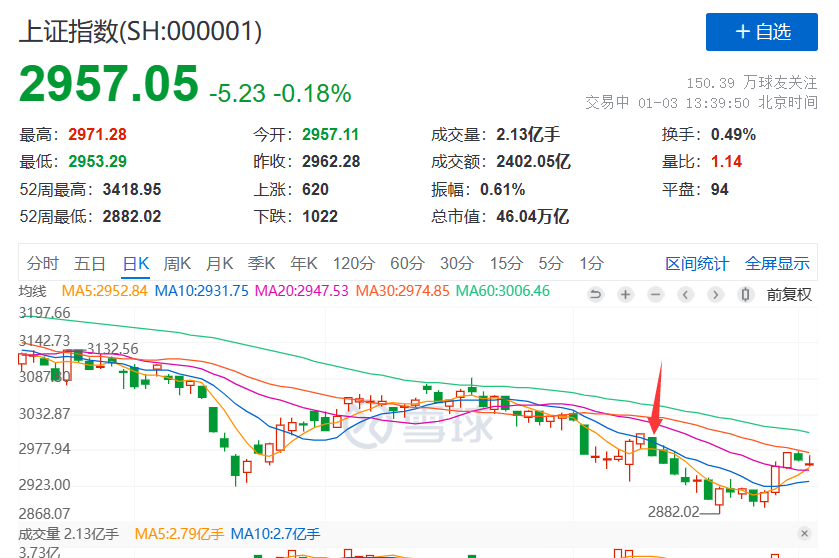The image size is (839, 558).
Task: Open 区间统计 link
Action: click(x=697, y=263)
